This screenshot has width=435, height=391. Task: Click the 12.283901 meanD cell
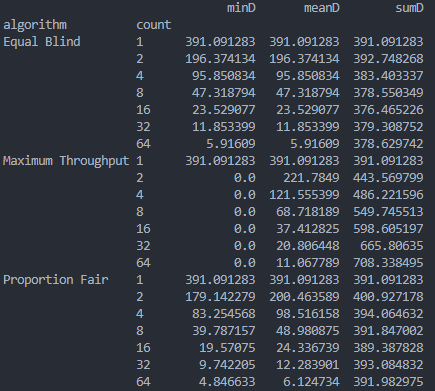308,365
